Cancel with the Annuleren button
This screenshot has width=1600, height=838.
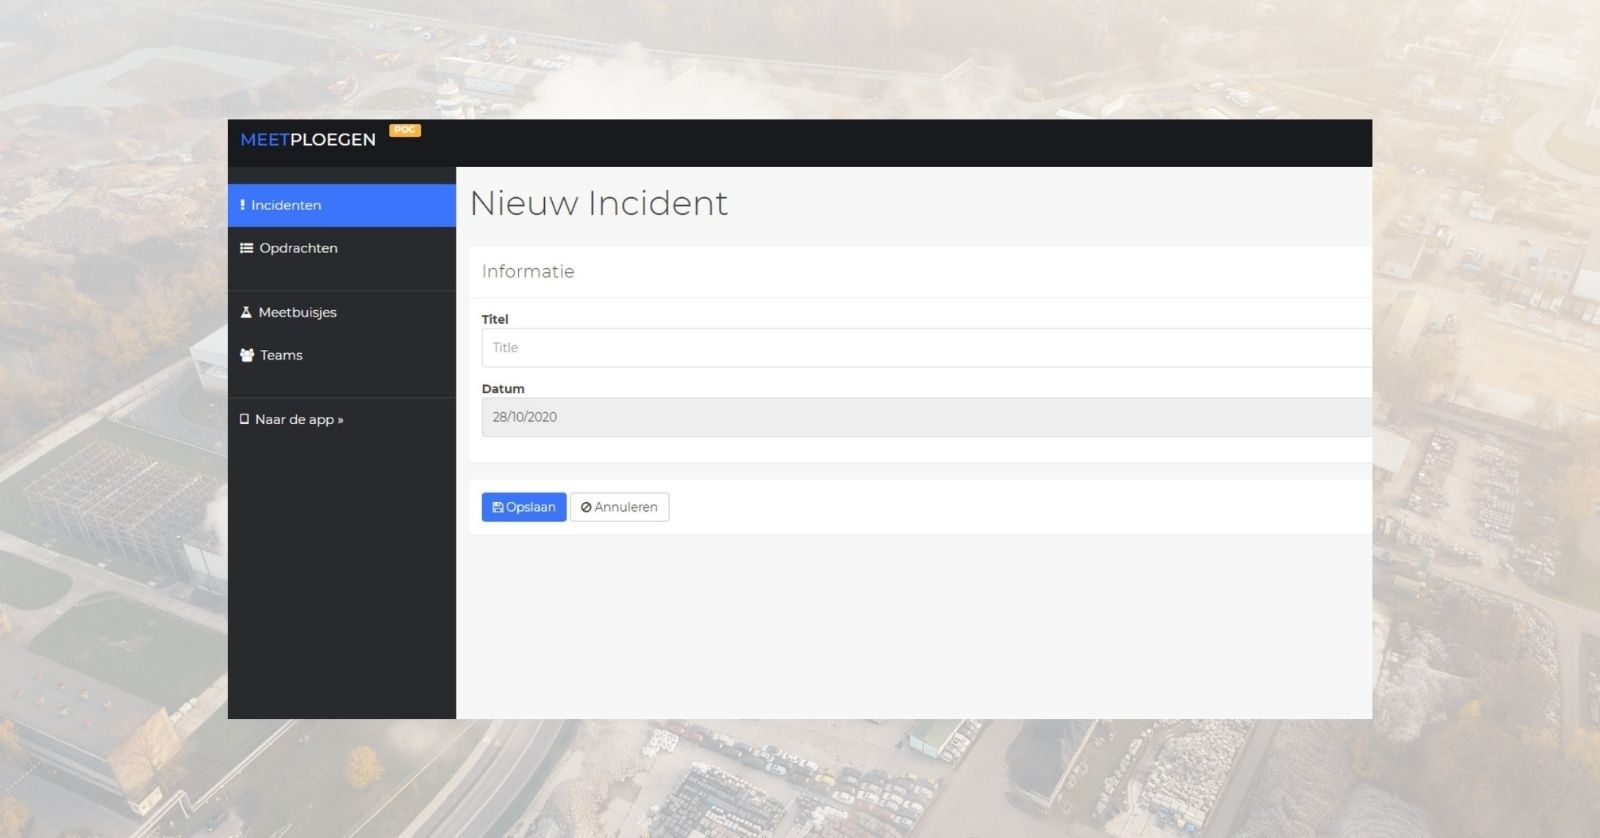tap(619, 507)
